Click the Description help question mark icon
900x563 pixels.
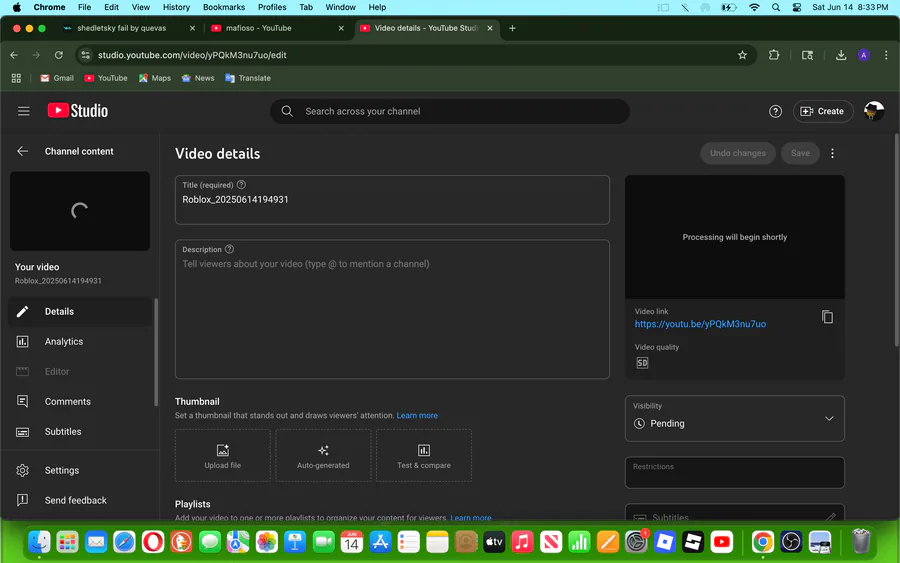tap(229, 249)
